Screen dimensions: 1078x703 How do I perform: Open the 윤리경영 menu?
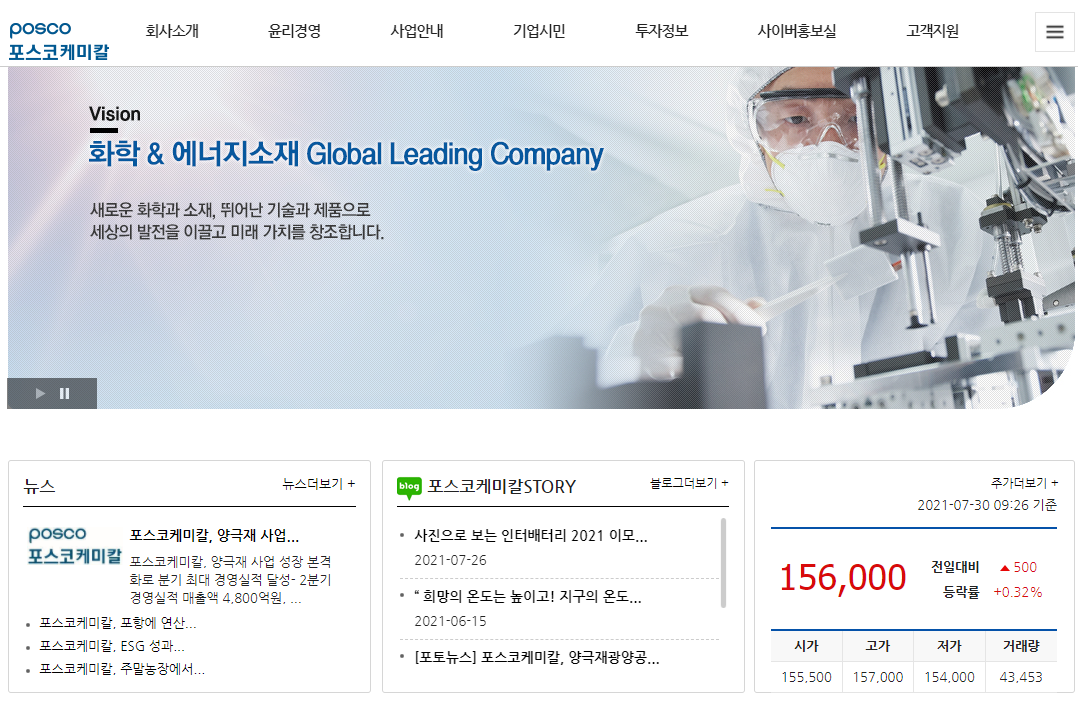coord(294,31)
